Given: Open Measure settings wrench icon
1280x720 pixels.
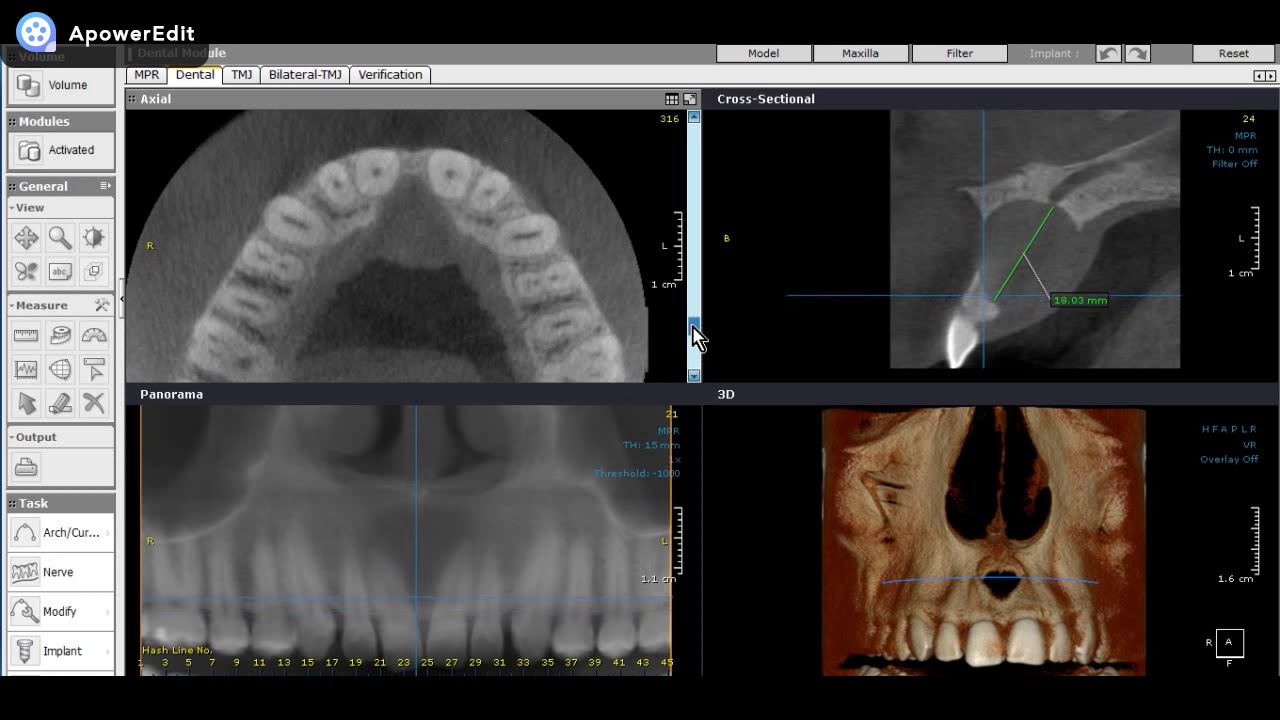Looking at the screenshot, I should (102, 305).
